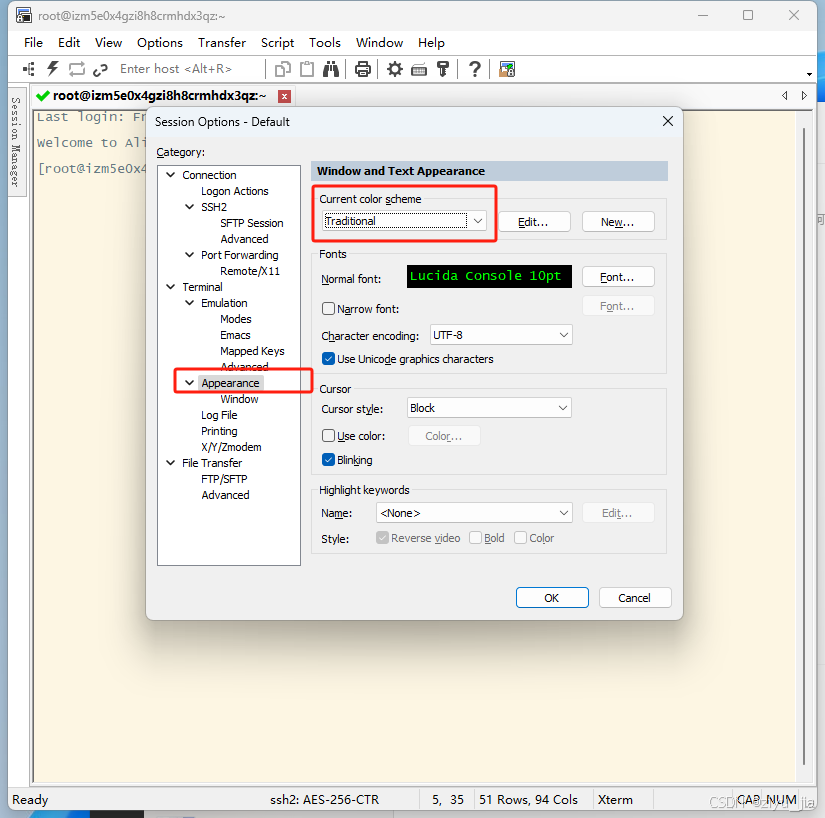825x818 pixels.
Task: Open the Character encoding dropdown
Action: 501,335
